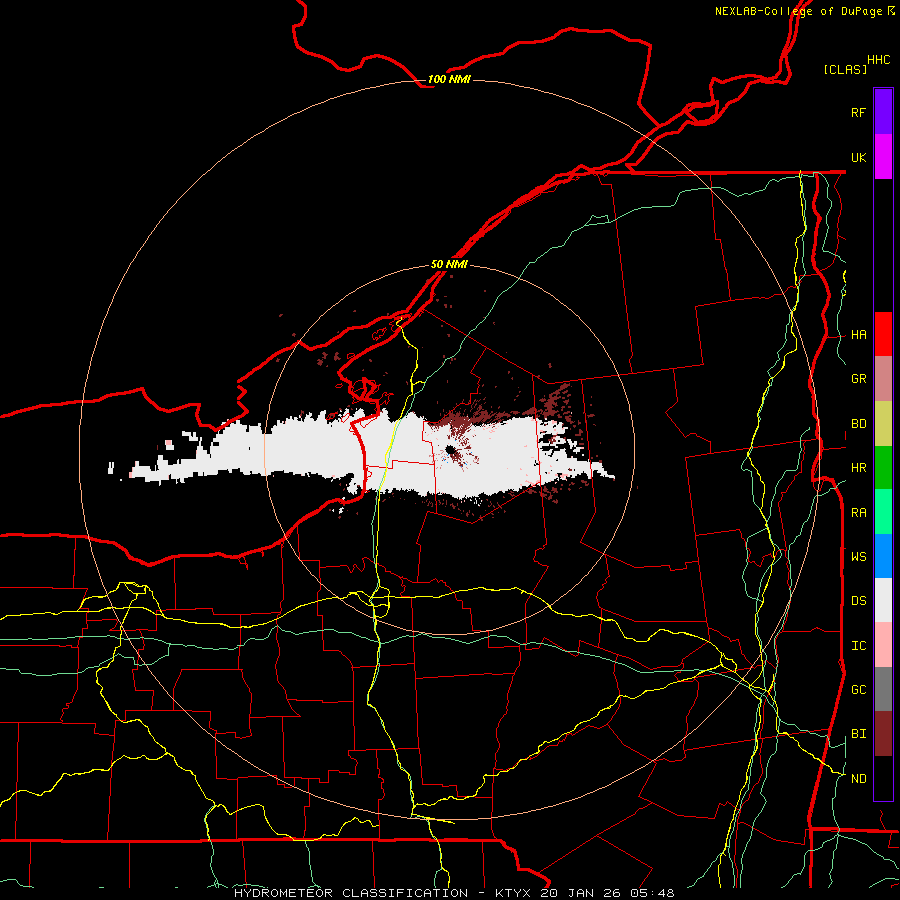The image size is (900, 900).
Task: Click the BI dark red legend block
Action: click(x=883, y=734)
